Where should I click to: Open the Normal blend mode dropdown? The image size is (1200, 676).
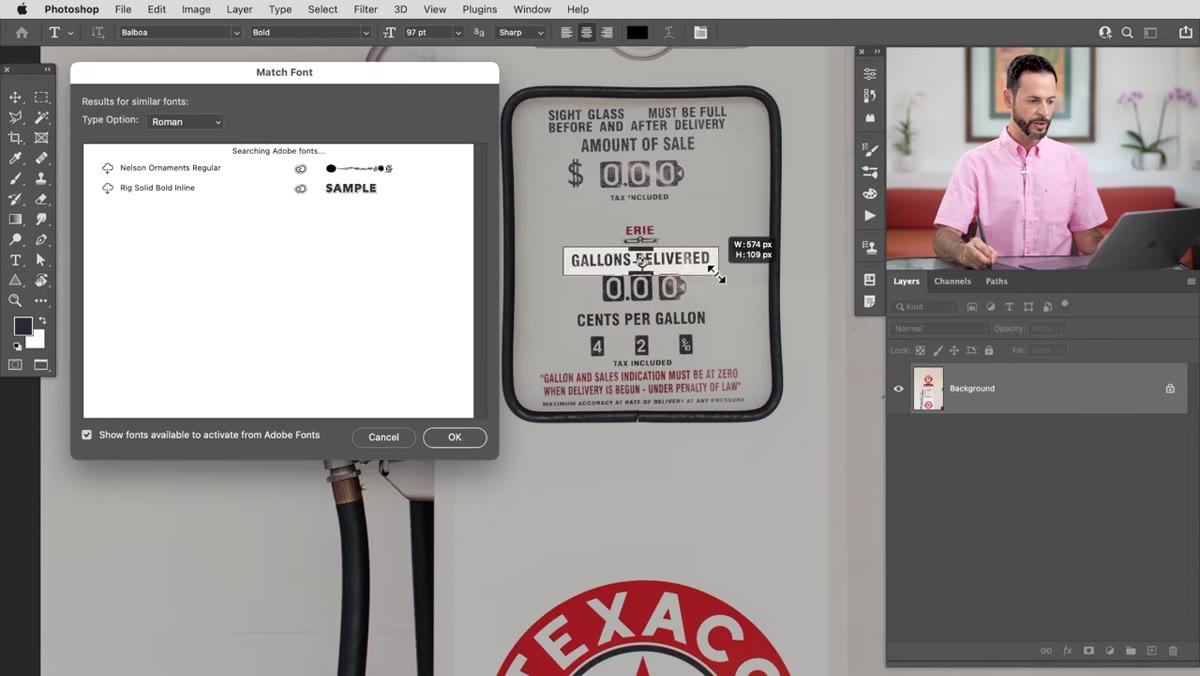click(938, 328)
